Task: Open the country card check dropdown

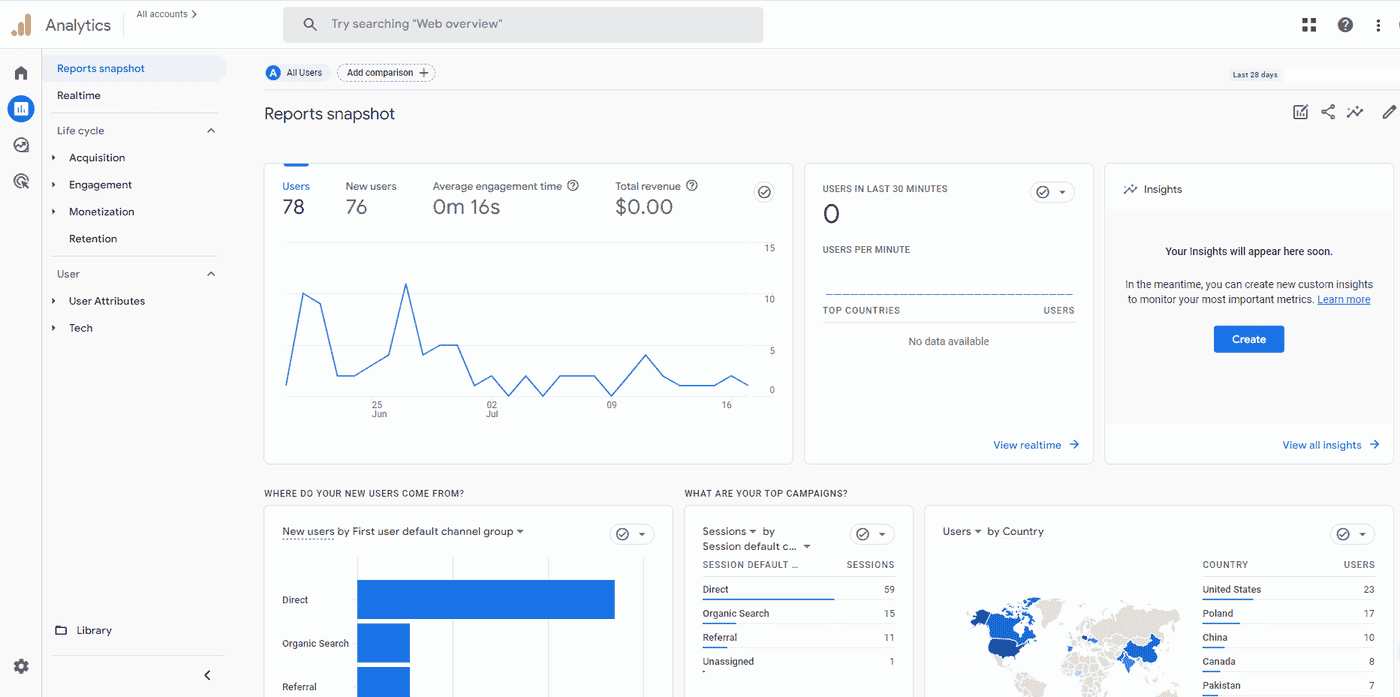Action: pyautogui.click(x=1353, y=534)
